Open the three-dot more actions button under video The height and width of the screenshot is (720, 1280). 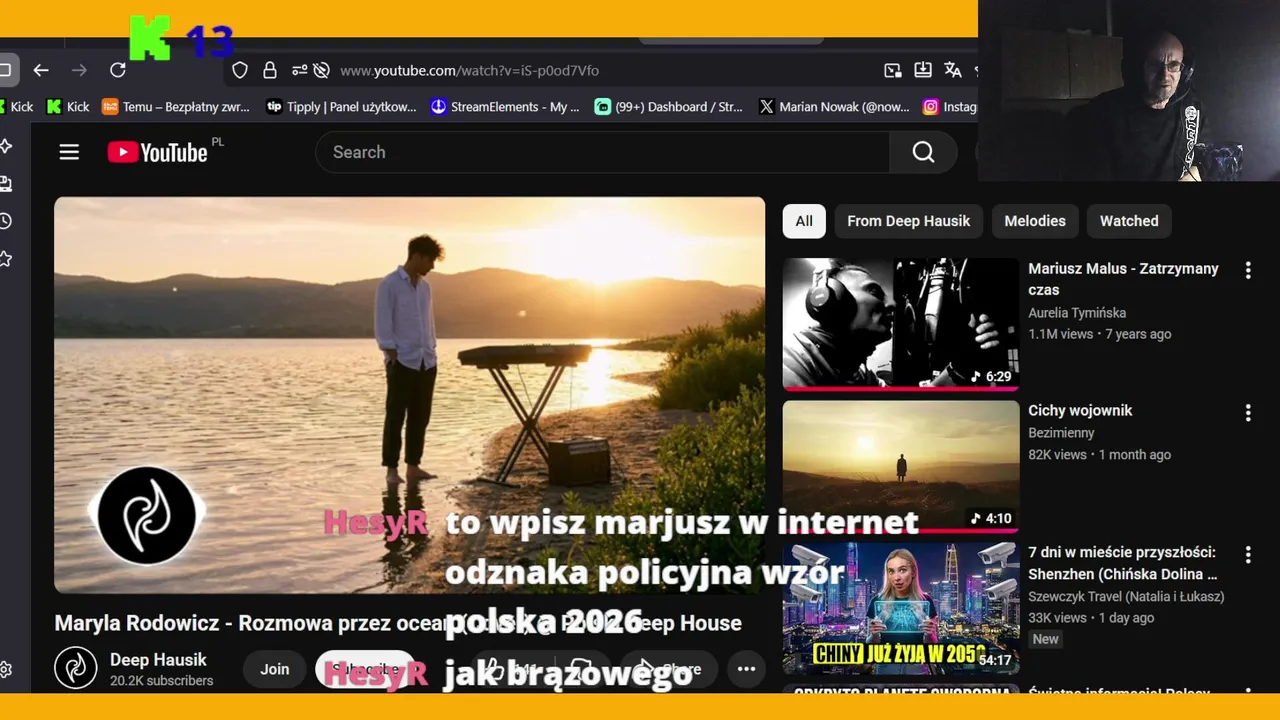[x=746, y=669]
